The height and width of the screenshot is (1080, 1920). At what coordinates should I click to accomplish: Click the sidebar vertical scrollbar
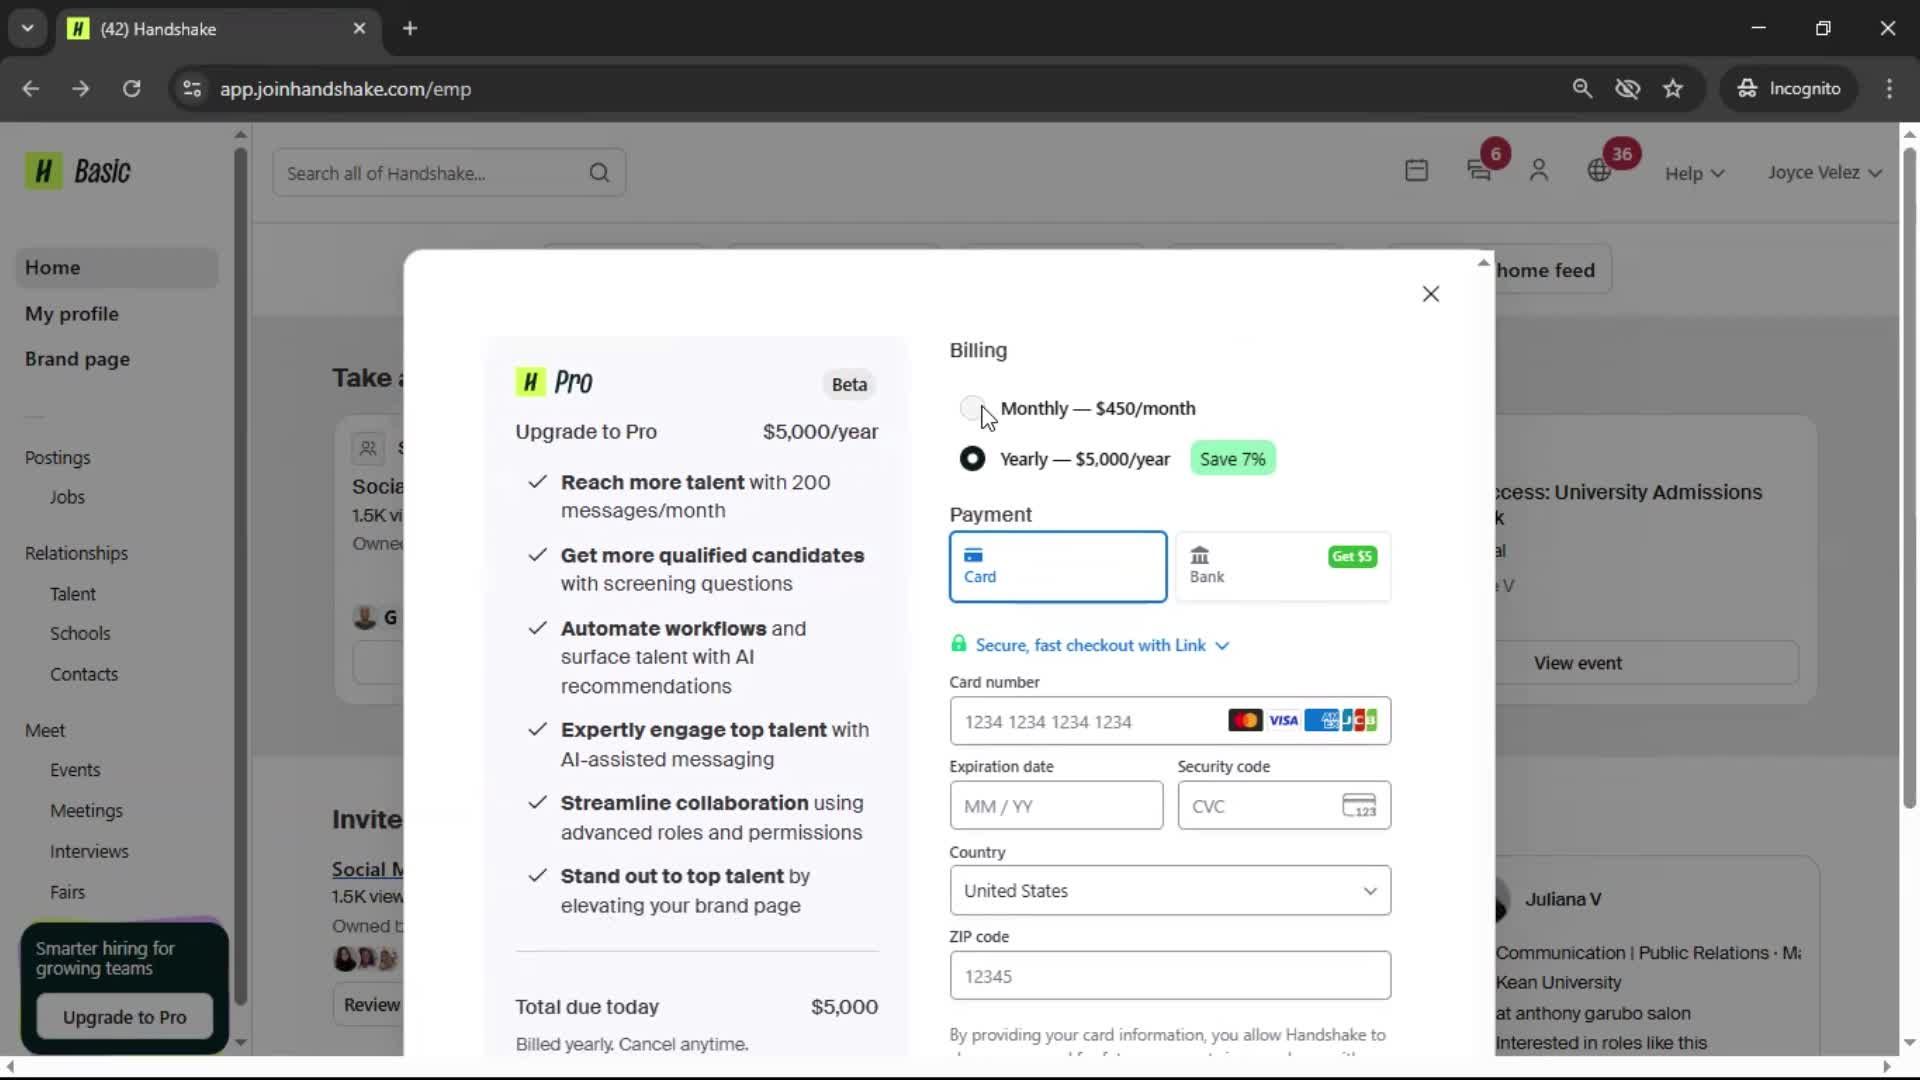pos(240,576)
